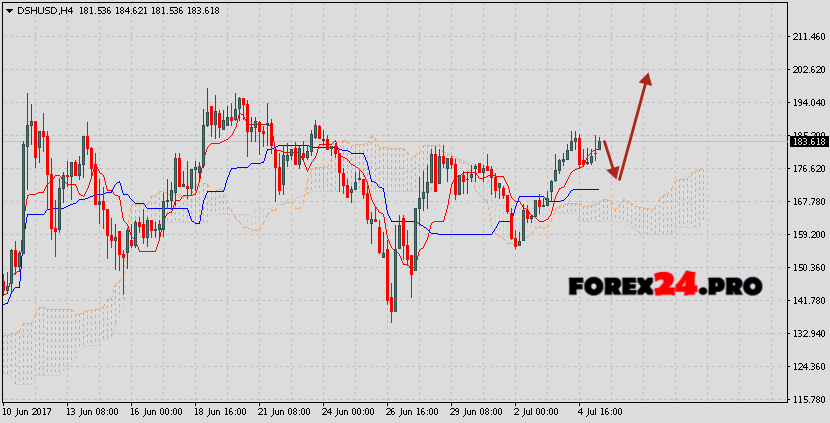The image size is (830, 423).
Task: Click the 150.360 price scale level
Action: (806, 268)
